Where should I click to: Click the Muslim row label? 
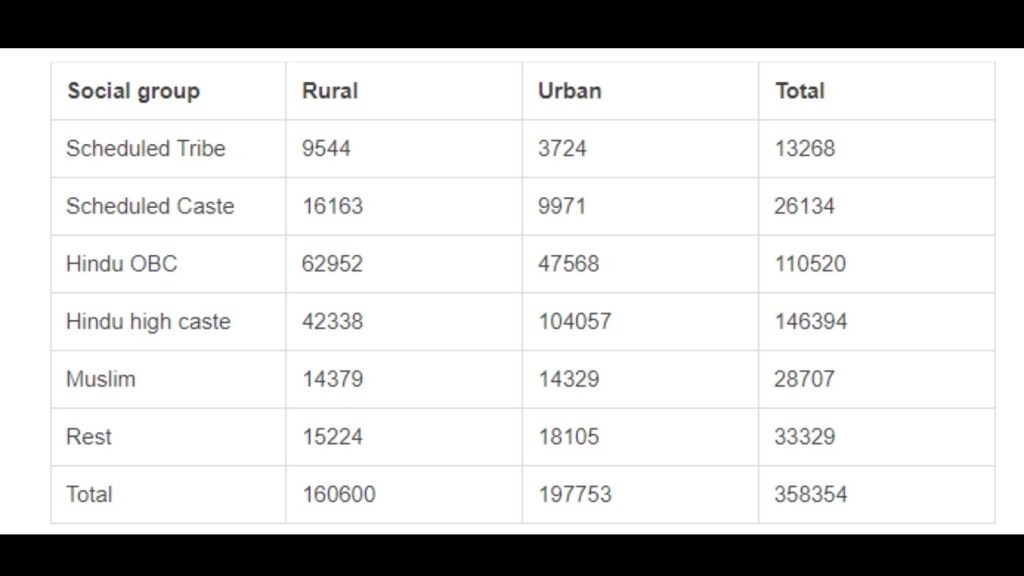tap(101, 380)
